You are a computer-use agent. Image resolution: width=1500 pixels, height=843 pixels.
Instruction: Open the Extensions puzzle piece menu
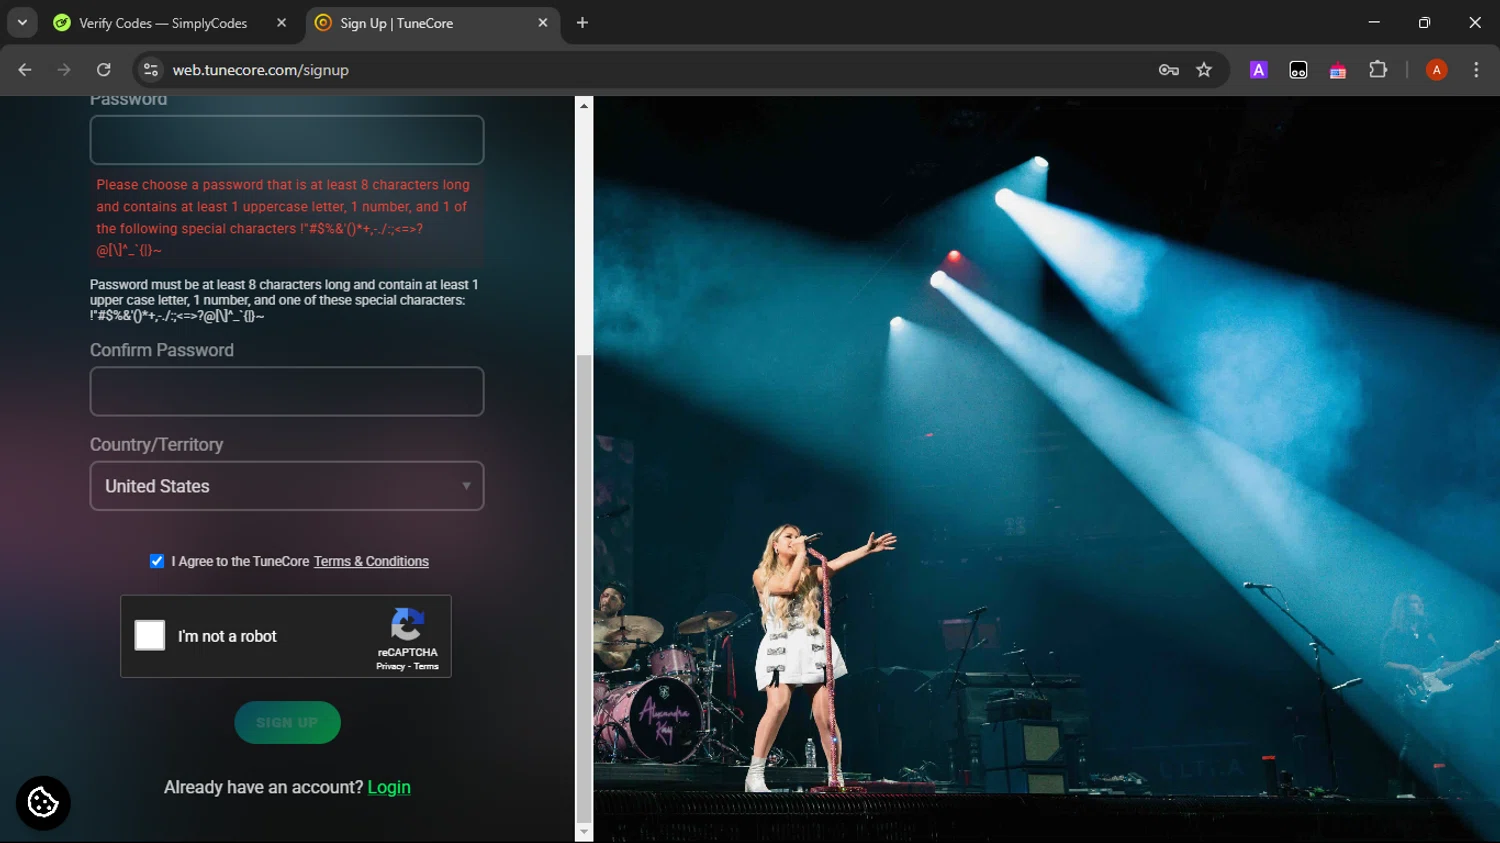point(1378,70)
